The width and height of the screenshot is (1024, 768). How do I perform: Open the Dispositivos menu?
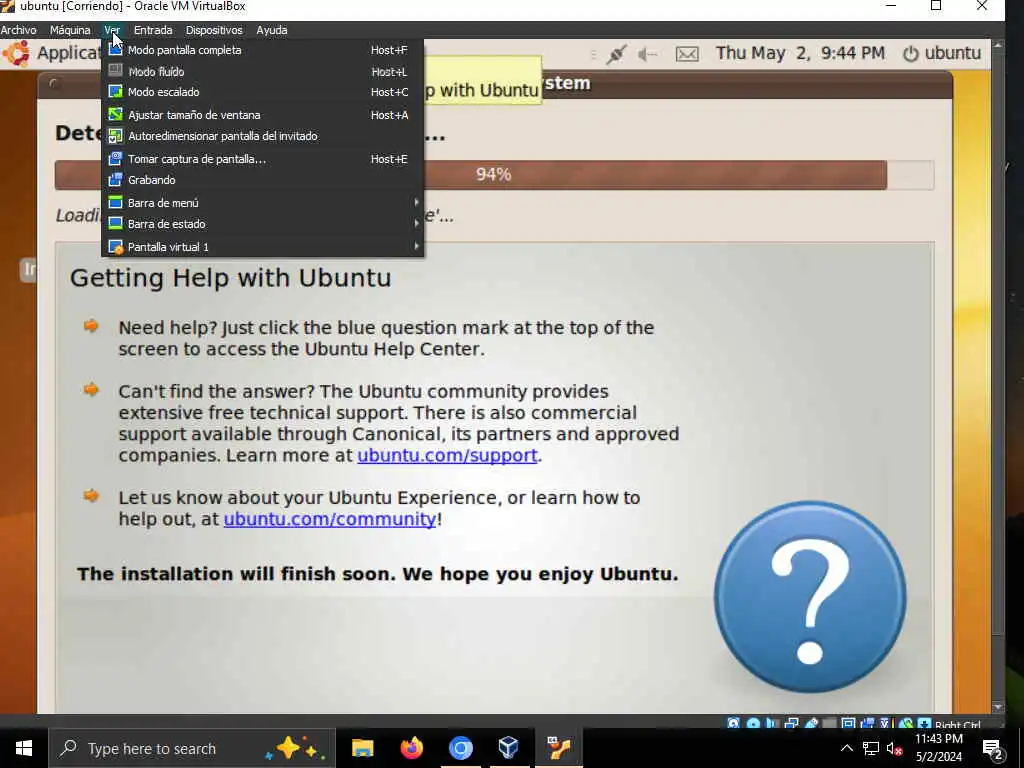coord(214,30)
